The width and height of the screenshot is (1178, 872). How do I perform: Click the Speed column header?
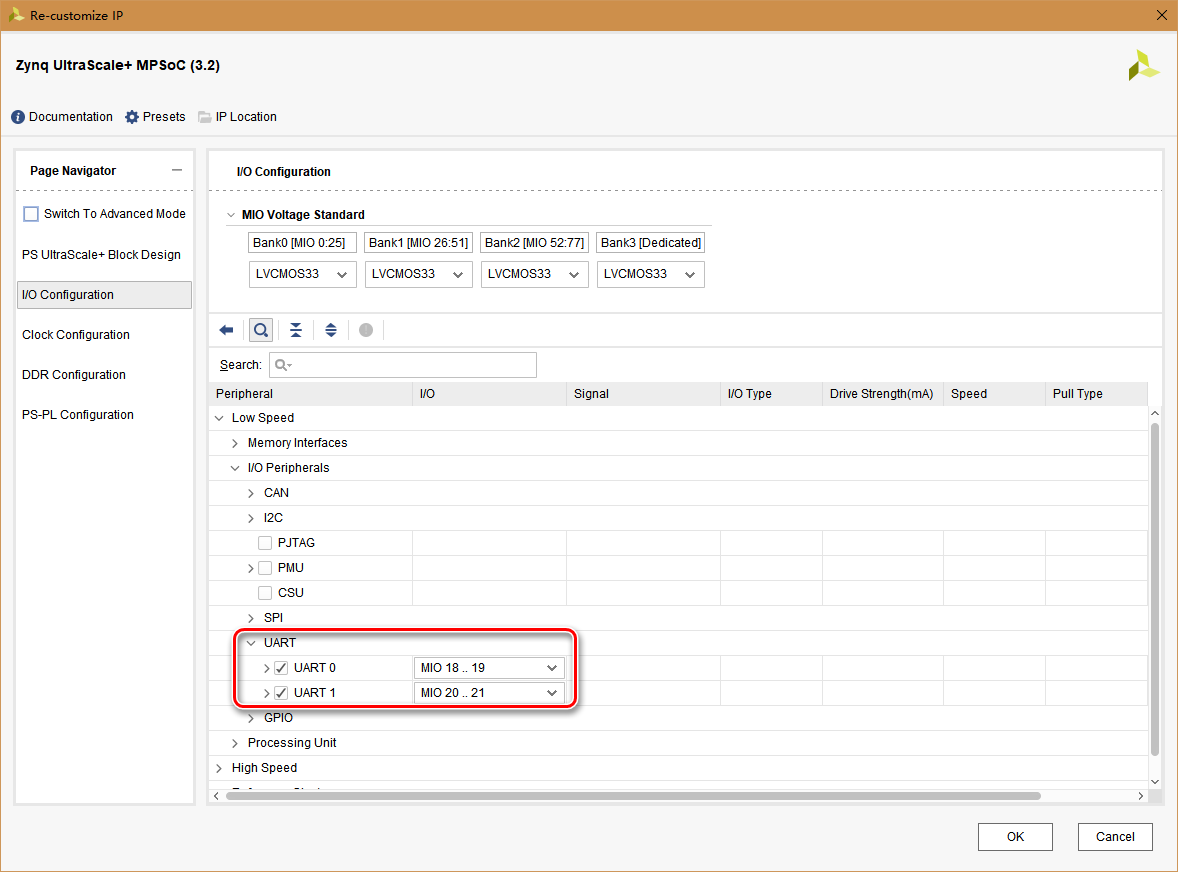(994, 394)
